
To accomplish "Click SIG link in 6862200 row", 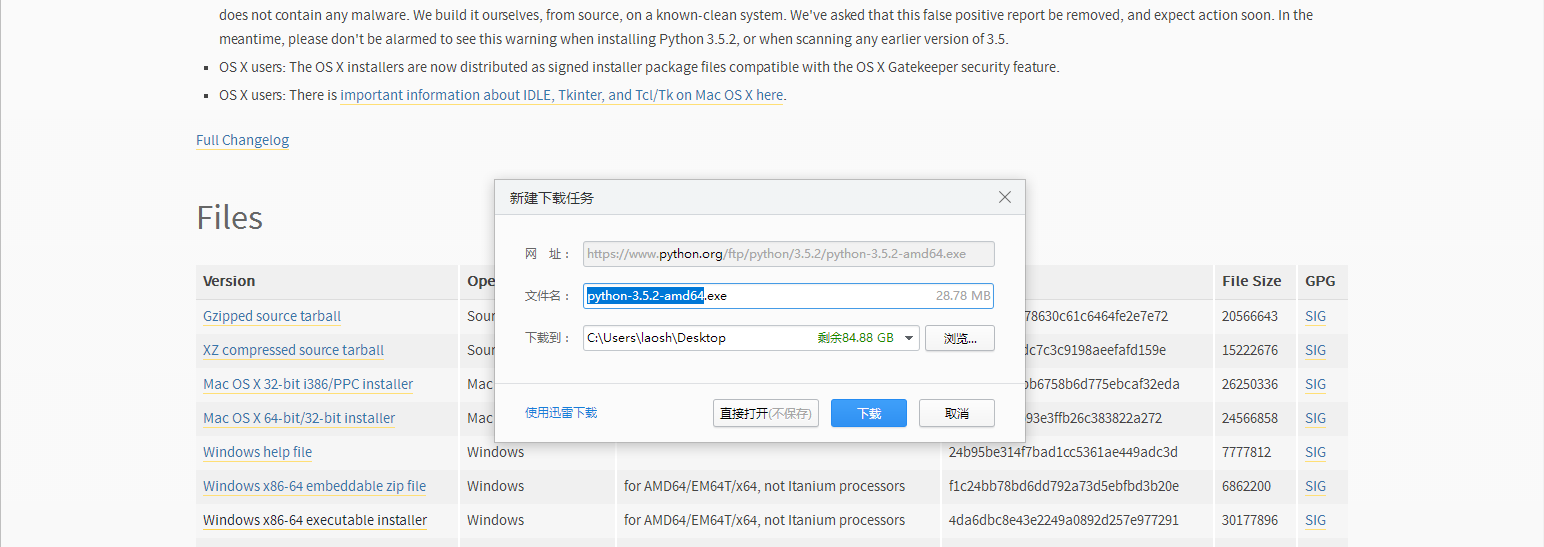I will click(1315, 486).
